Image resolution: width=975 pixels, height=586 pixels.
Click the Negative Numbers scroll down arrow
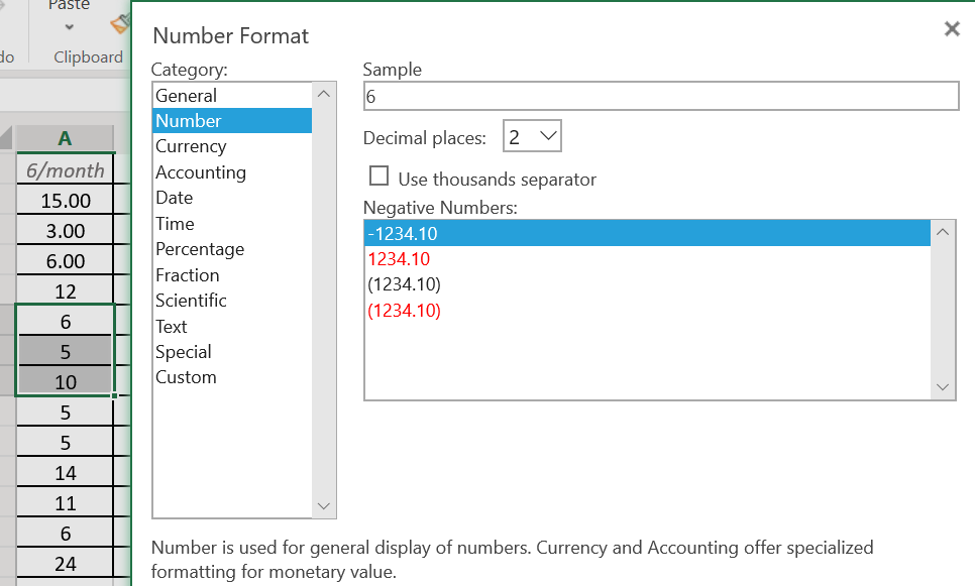pyautogui.click(x=943, y=387)
